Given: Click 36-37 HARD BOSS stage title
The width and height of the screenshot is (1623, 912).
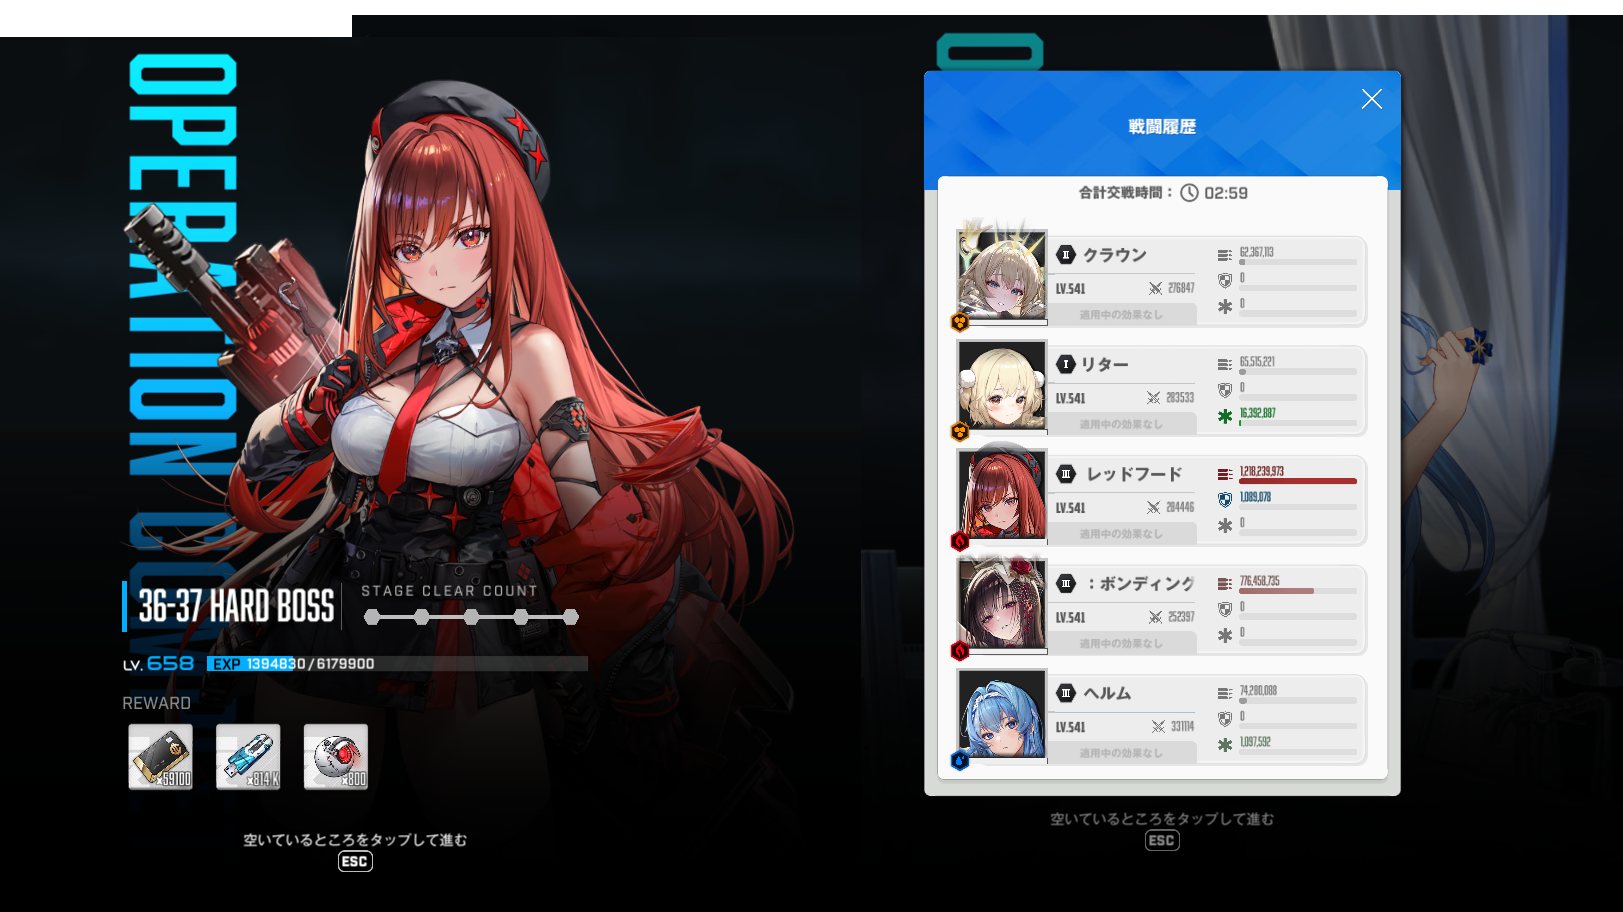Looking at the screenshot, I should click(236, 606).
